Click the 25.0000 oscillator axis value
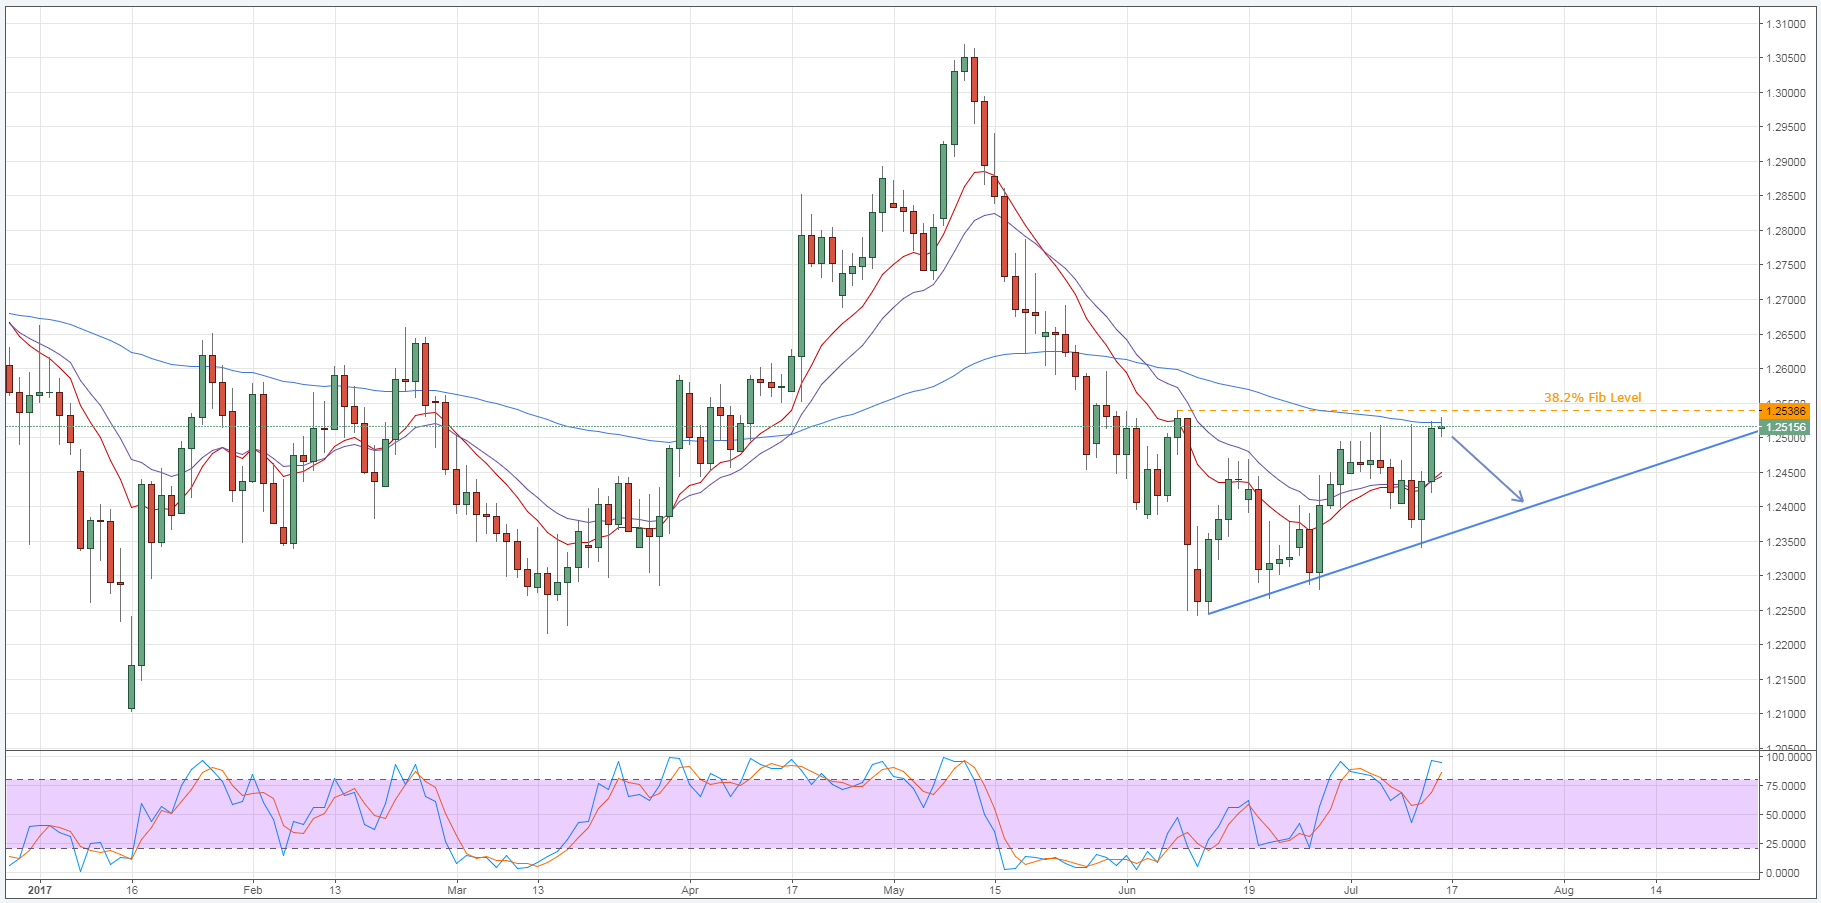This screenshot has height=903, width=1821. [1786, 844]
